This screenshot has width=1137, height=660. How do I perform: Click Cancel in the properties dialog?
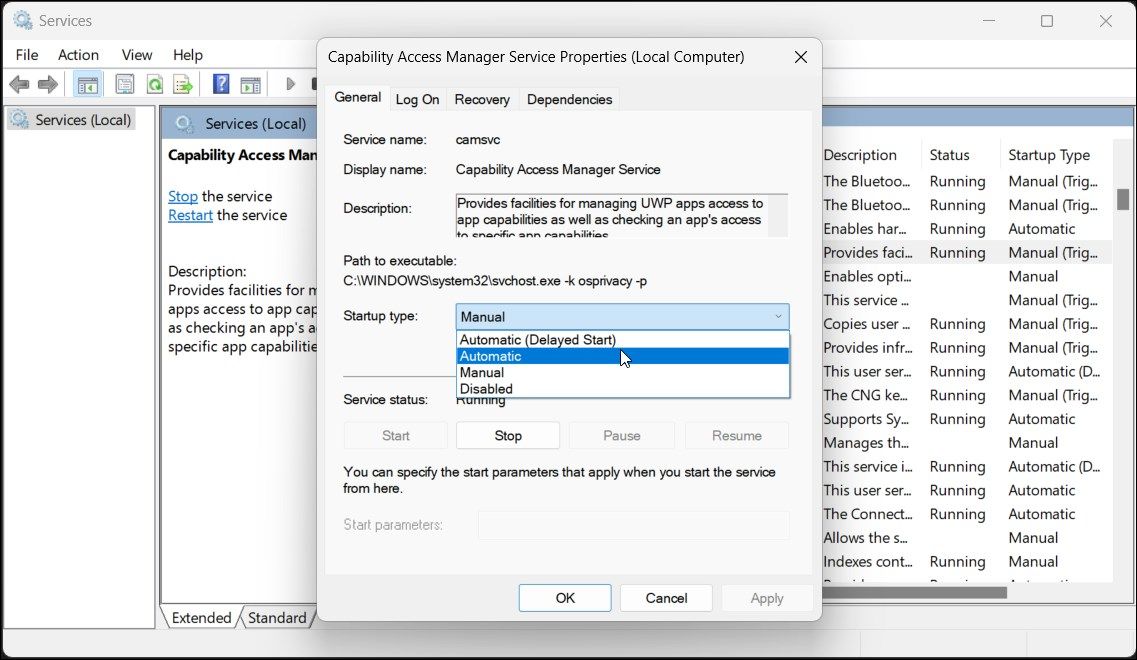point(666,598)
